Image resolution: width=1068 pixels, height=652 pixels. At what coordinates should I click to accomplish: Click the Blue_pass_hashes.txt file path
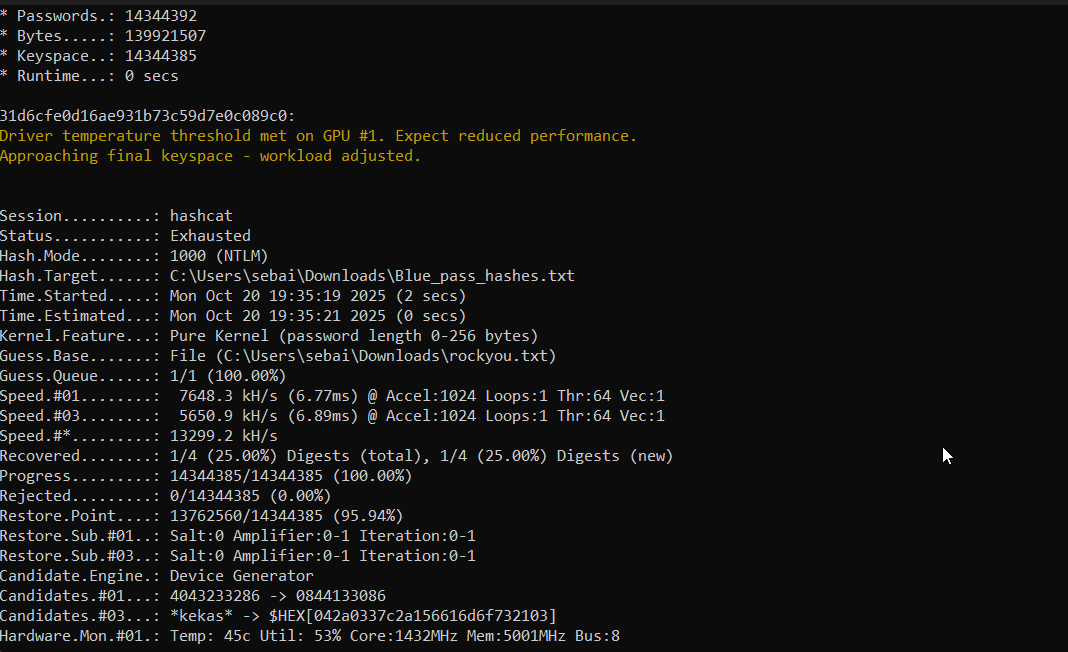click(372, 276)
